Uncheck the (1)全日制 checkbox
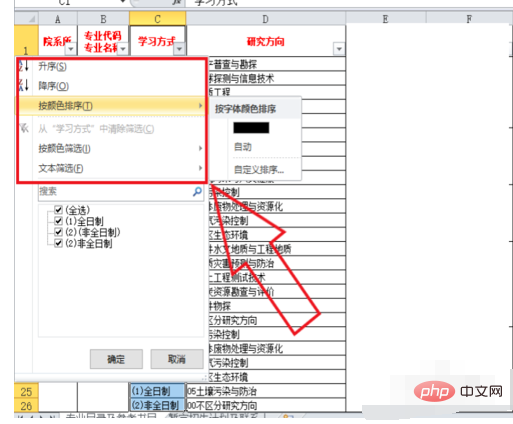 click(58, 221)
